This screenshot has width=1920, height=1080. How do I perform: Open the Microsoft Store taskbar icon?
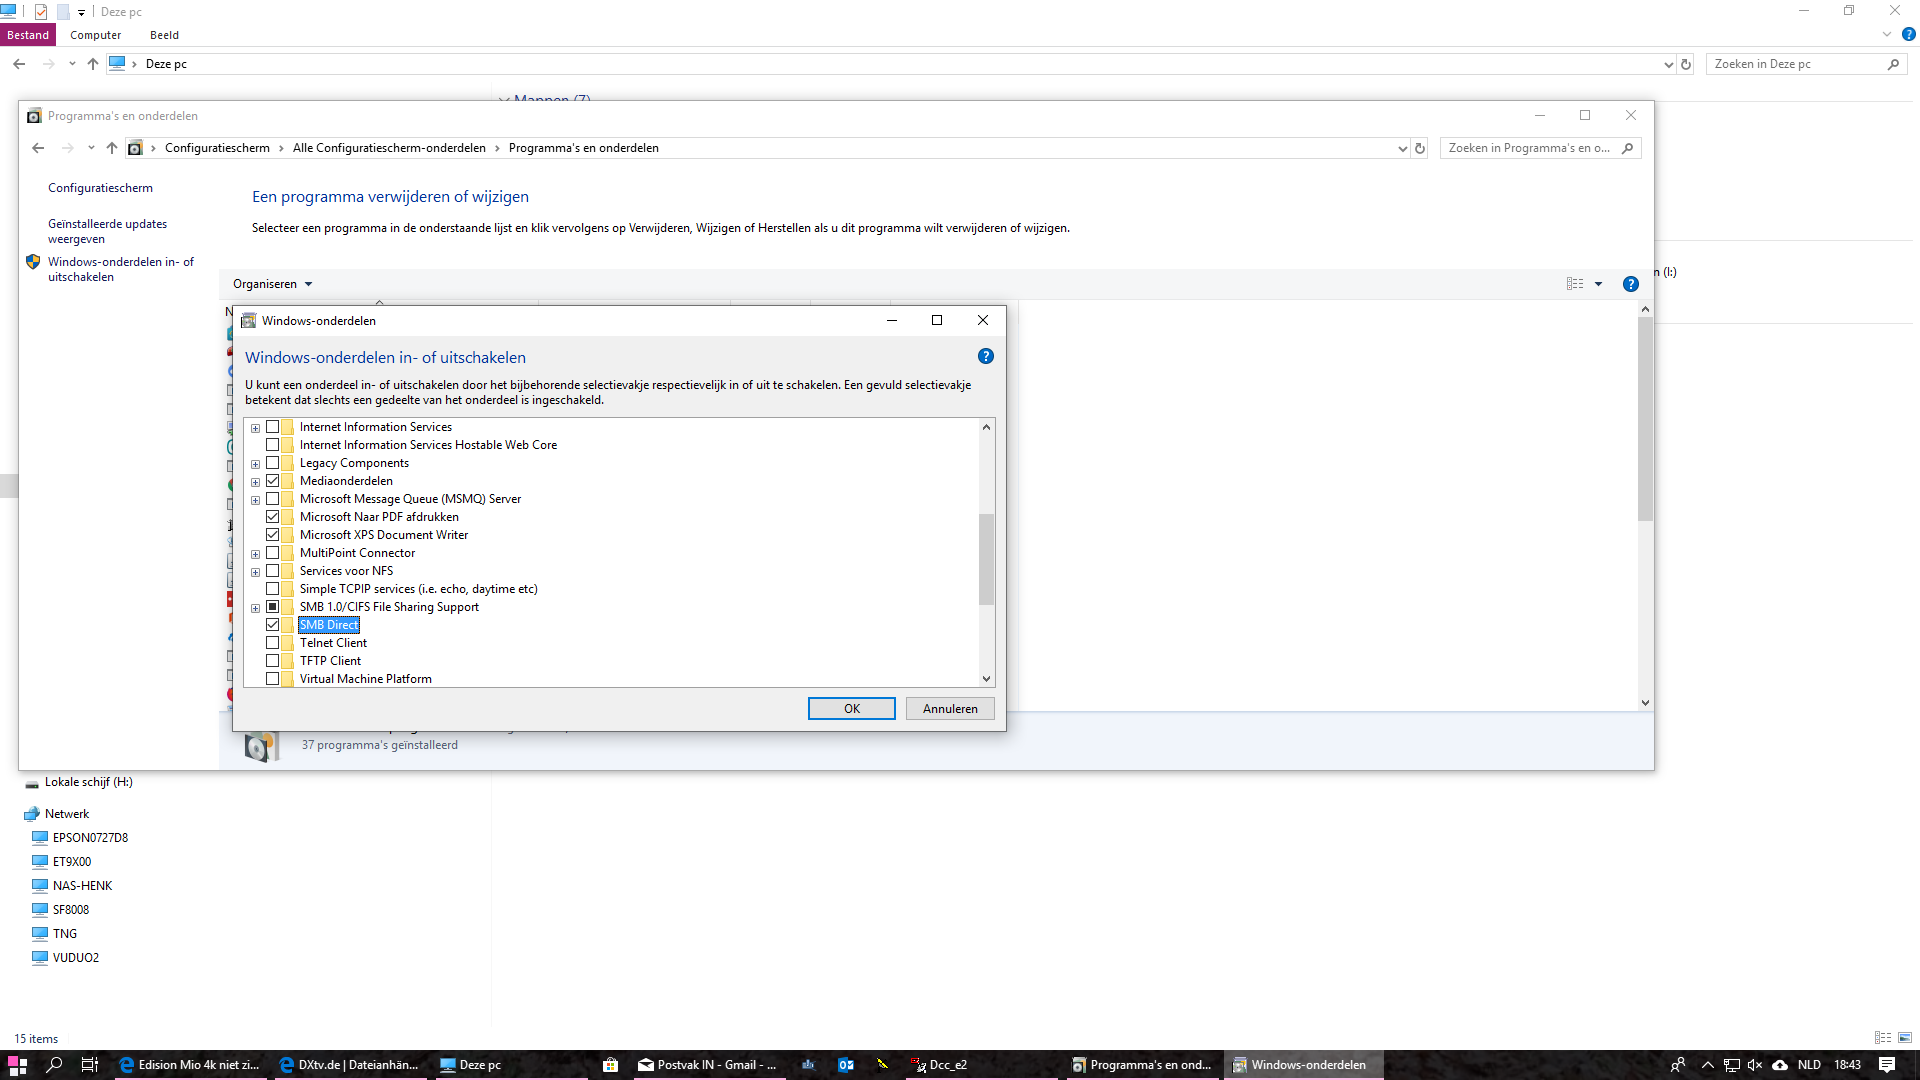[610, 1065]
